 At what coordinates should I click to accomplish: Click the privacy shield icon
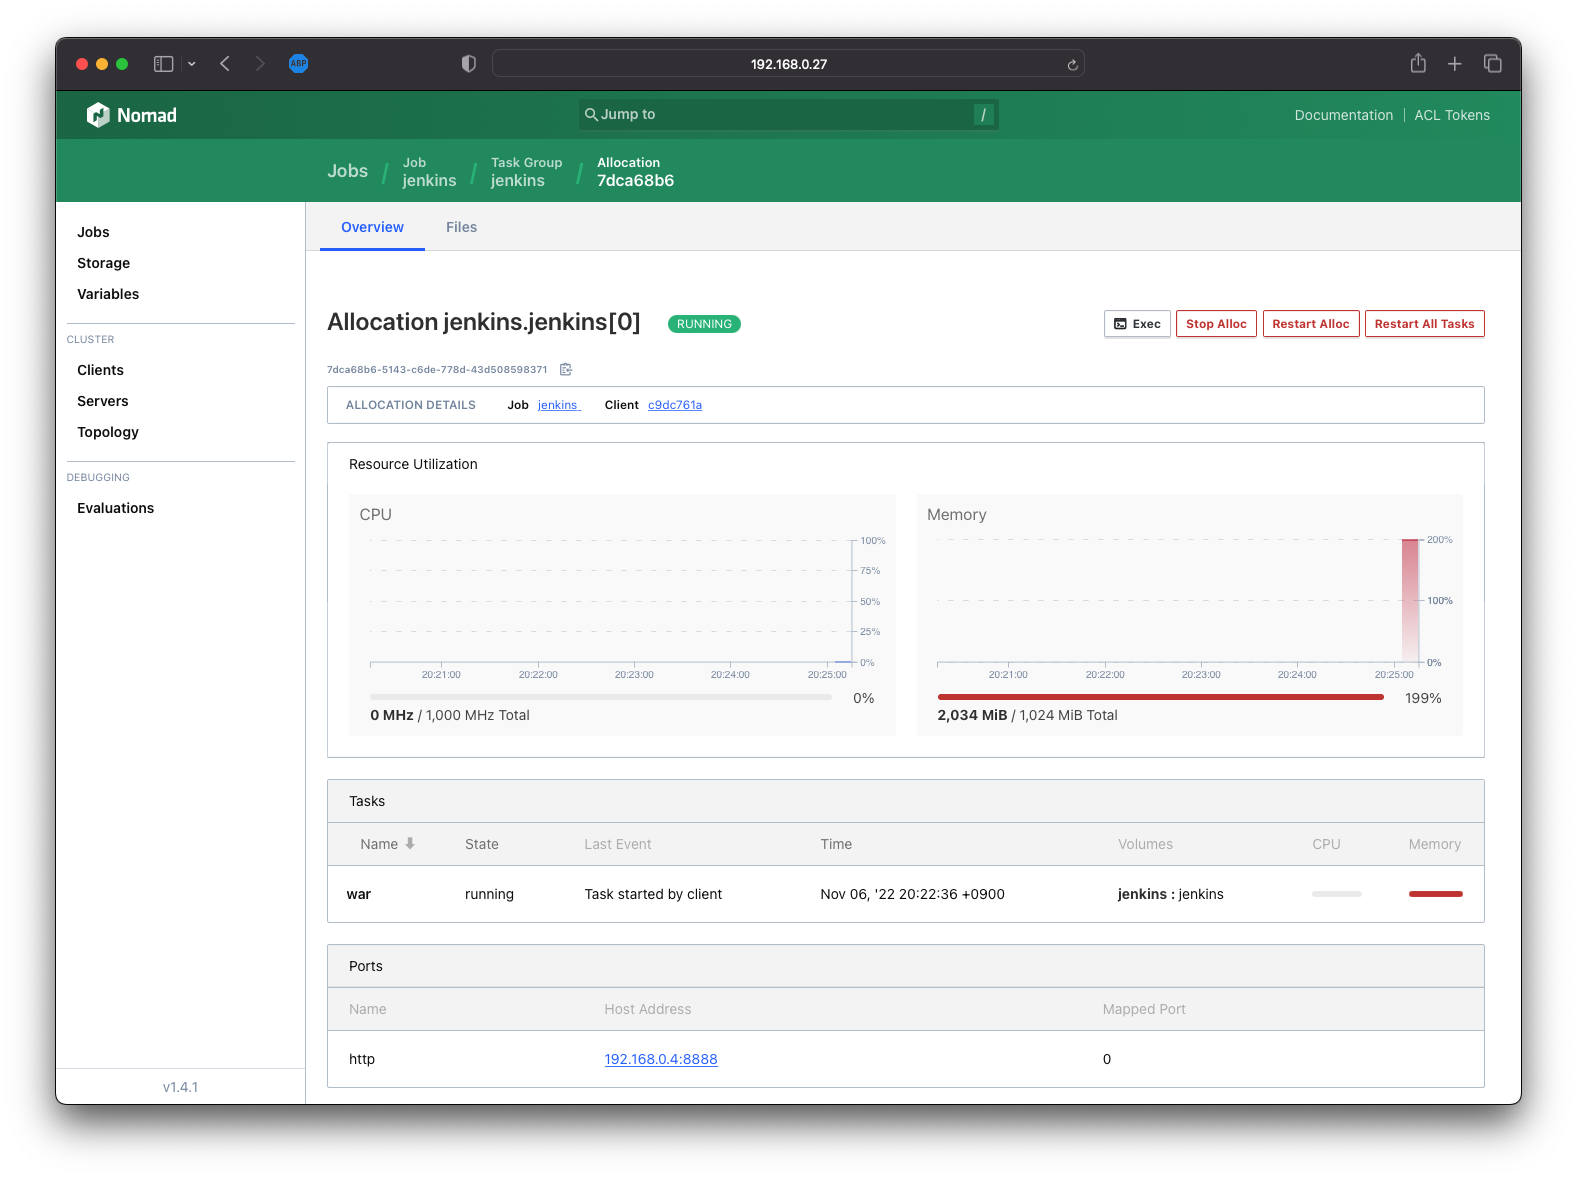pyautogui.click(x=468, y=64)
